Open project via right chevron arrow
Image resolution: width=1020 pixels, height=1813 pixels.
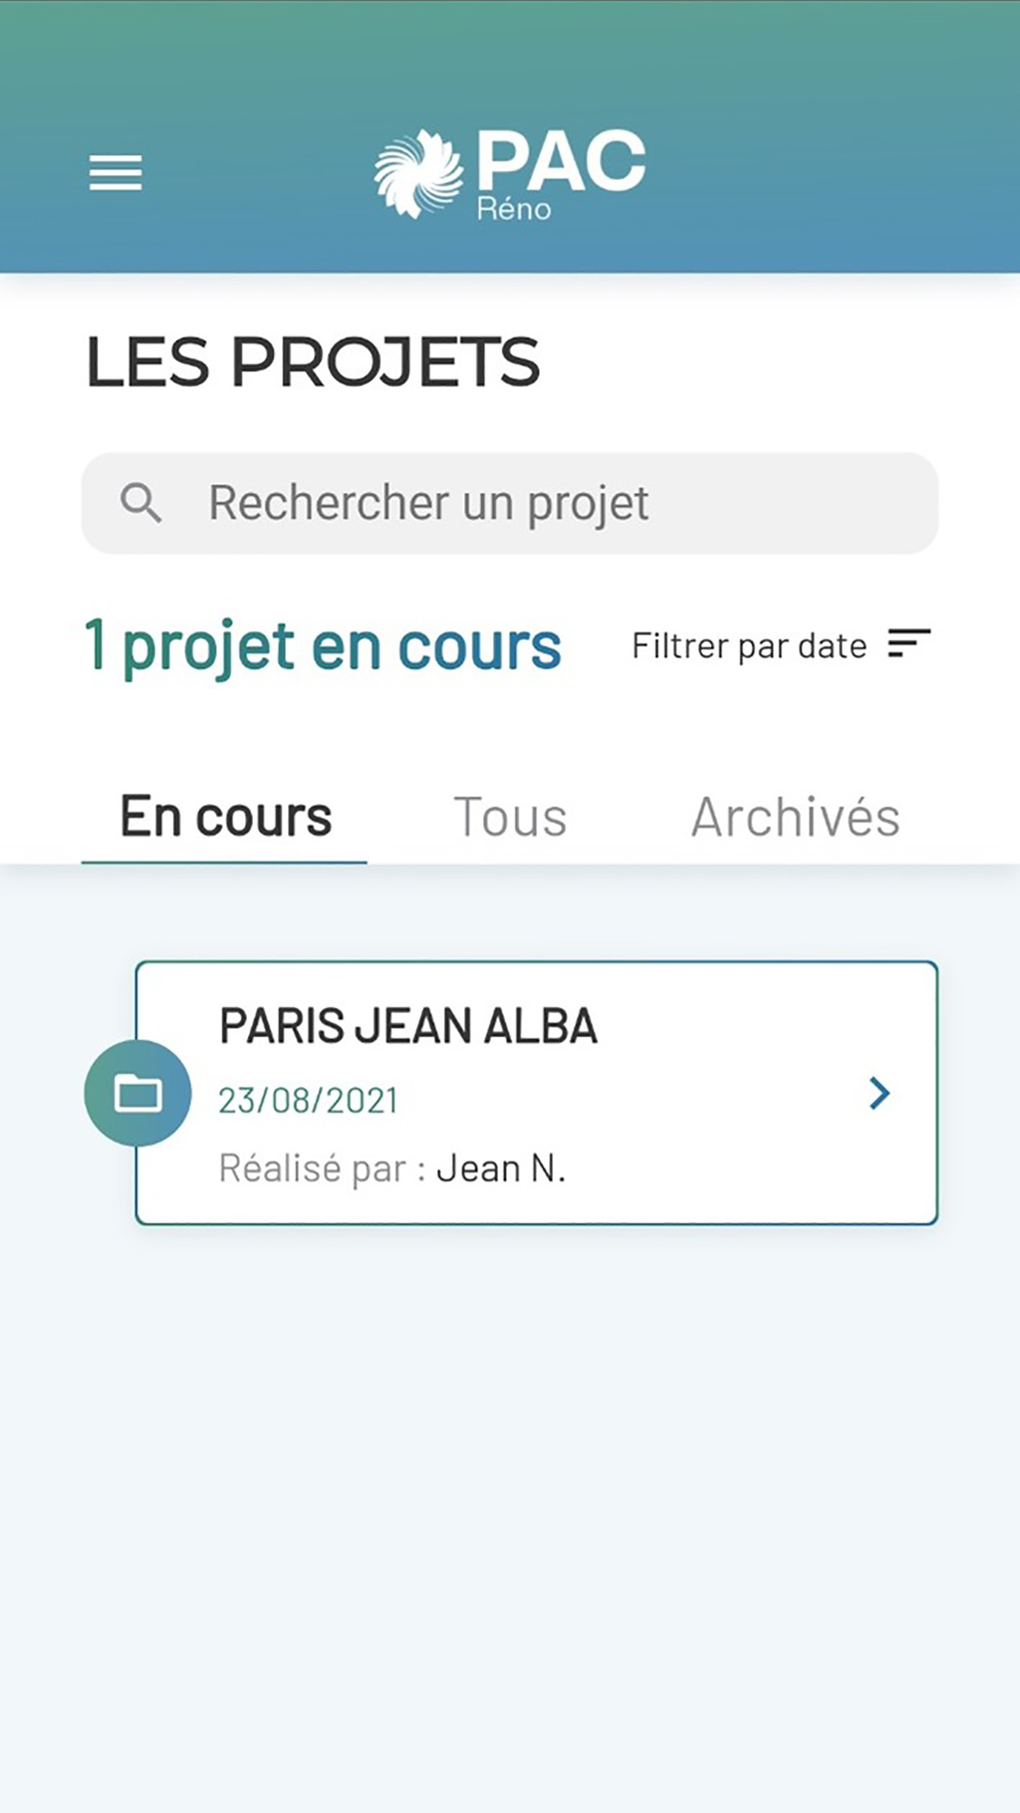pyautogui.click(x=879, y=1093)
